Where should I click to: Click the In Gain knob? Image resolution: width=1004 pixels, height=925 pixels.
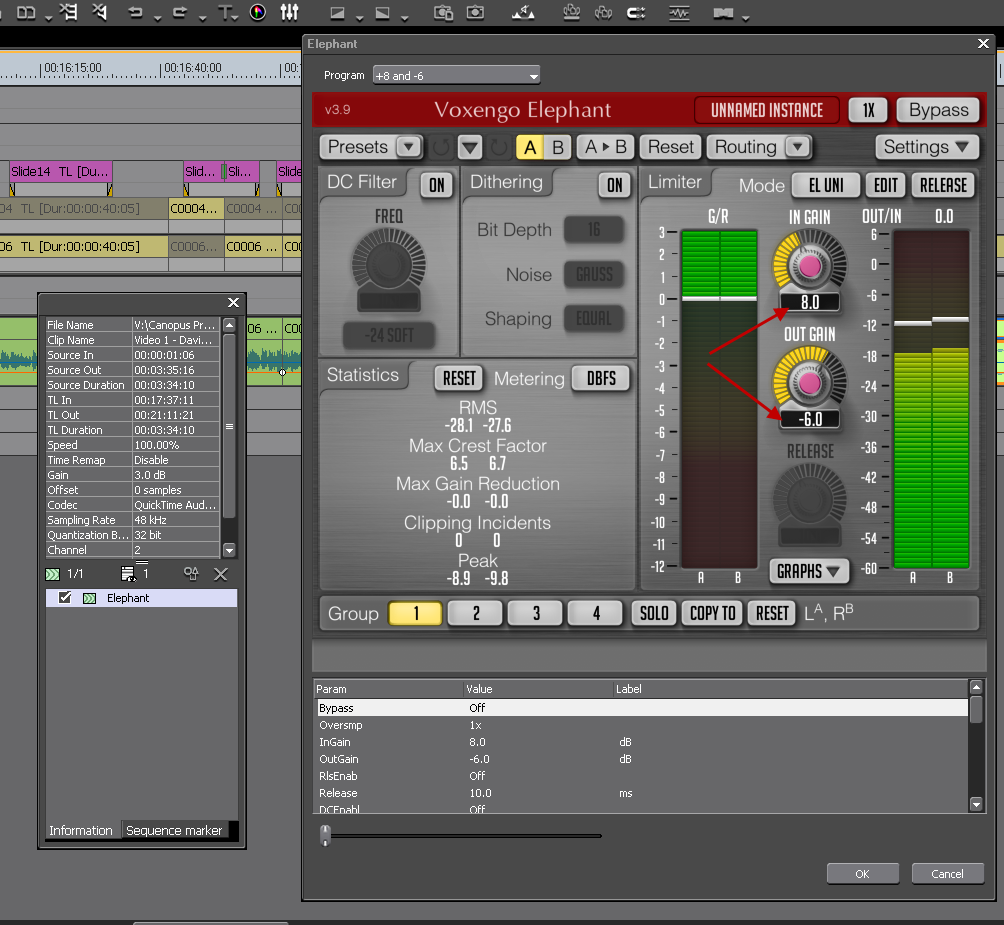coord(809,264)
